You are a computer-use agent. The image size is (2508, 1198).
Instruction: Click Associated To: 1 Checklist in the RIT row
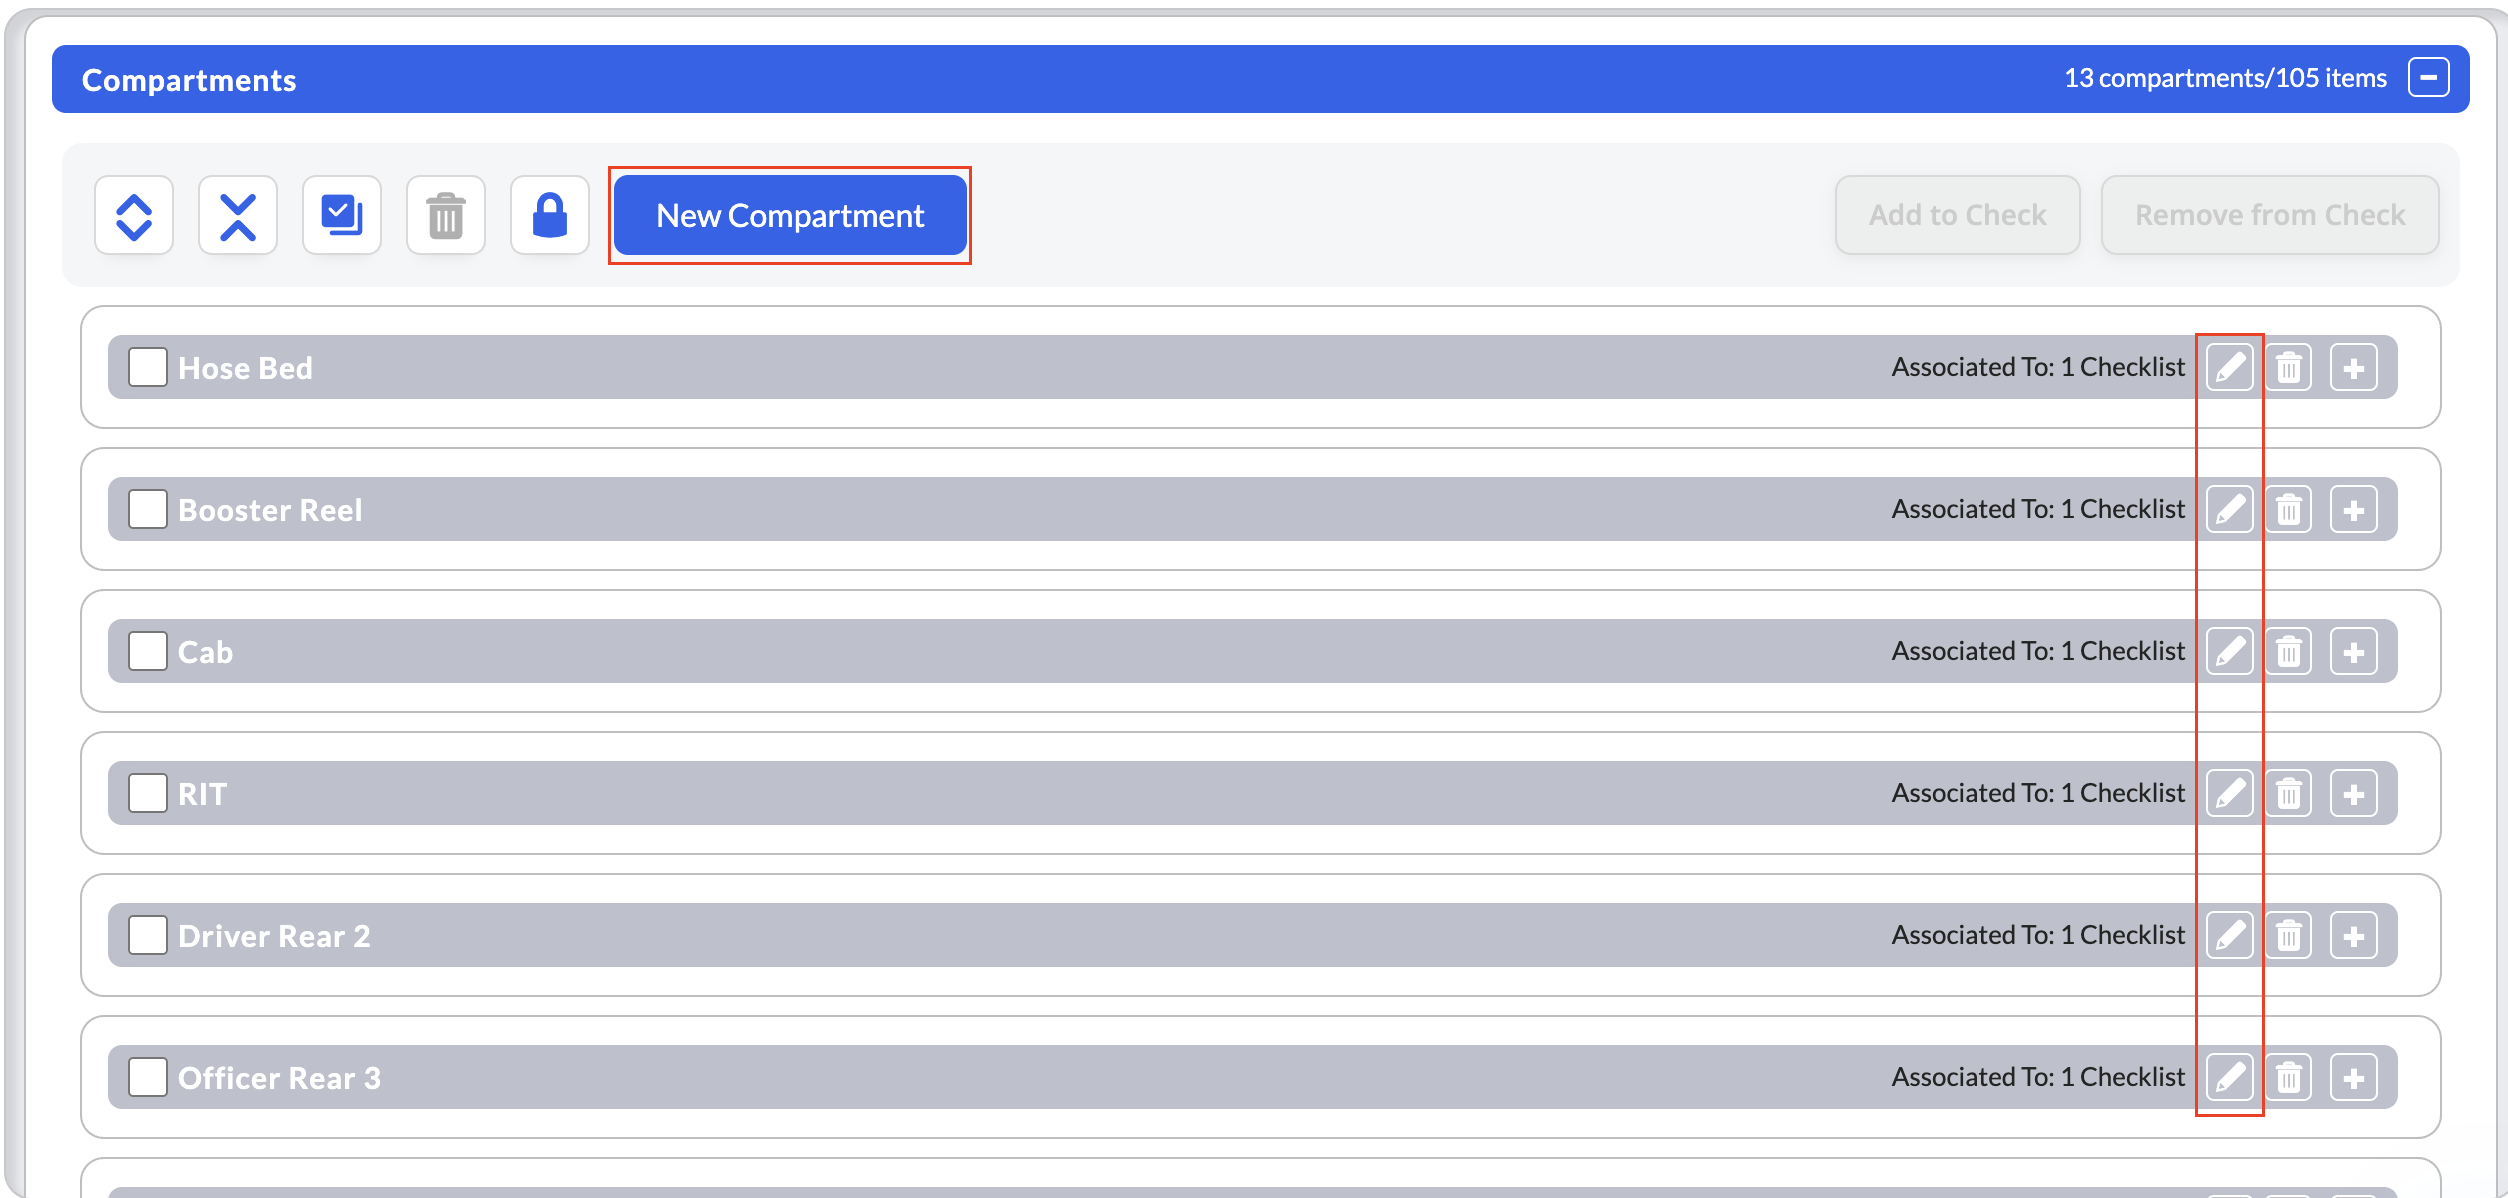(x=2038, y=793)
